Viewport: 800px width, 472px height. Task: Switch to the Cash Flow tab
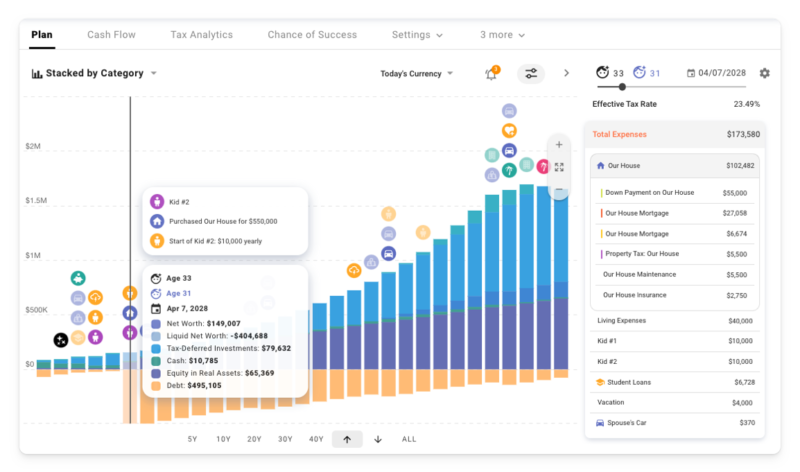pyautogui.click(x=111, y=35)
